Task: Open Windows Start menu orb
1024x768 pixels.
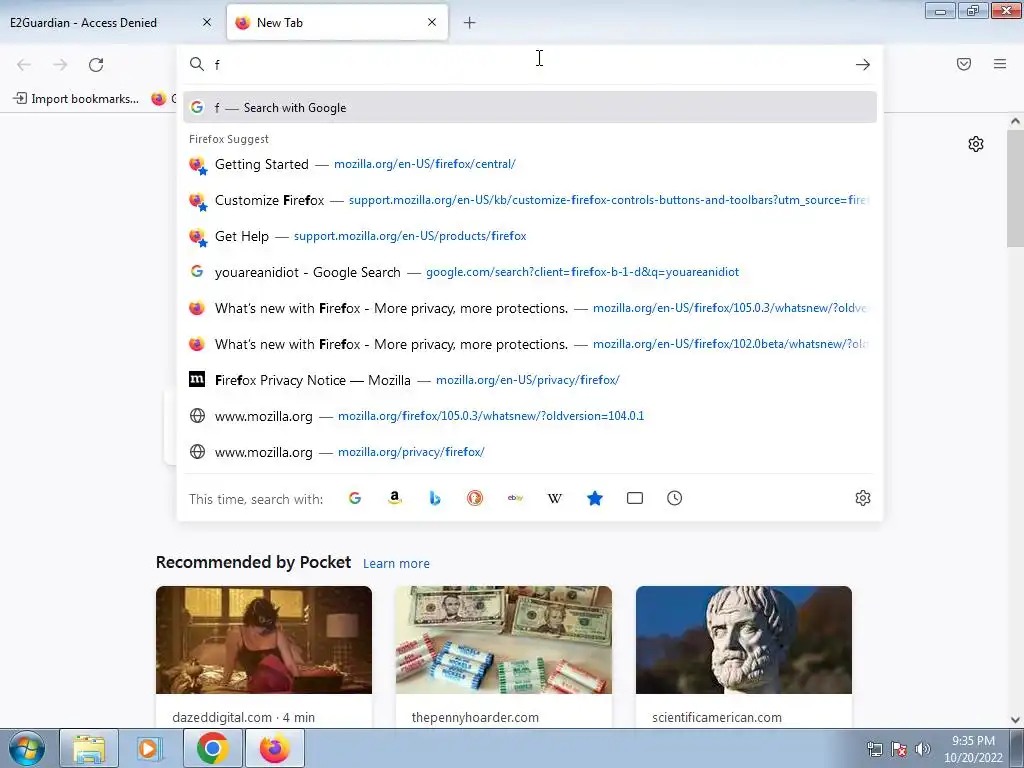Action: click(x=27, y=748)
